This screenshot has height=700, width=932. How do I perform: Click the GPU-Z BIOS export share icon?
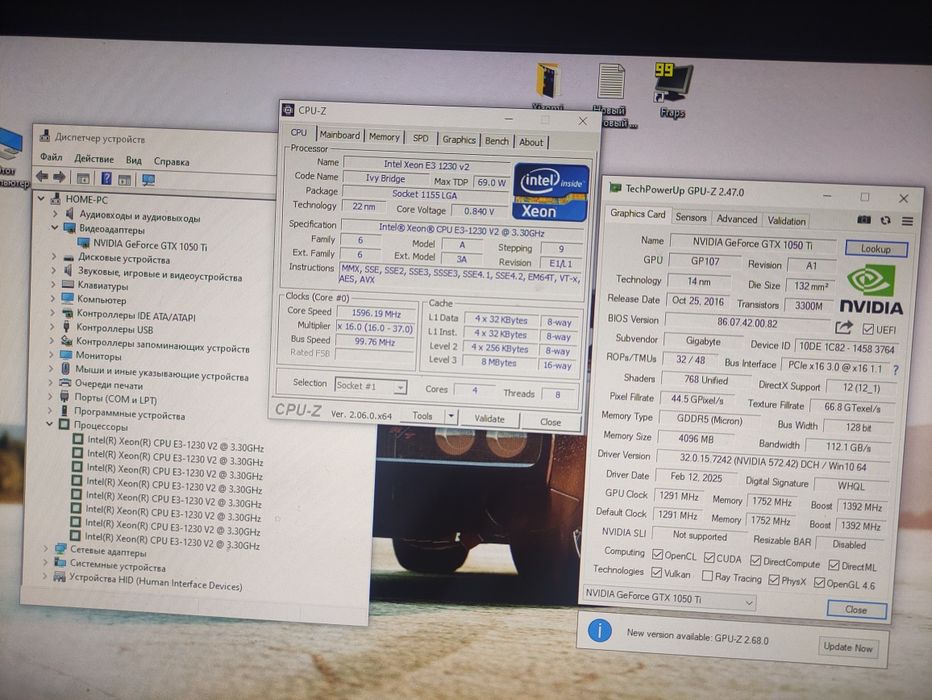pos(843,327)
